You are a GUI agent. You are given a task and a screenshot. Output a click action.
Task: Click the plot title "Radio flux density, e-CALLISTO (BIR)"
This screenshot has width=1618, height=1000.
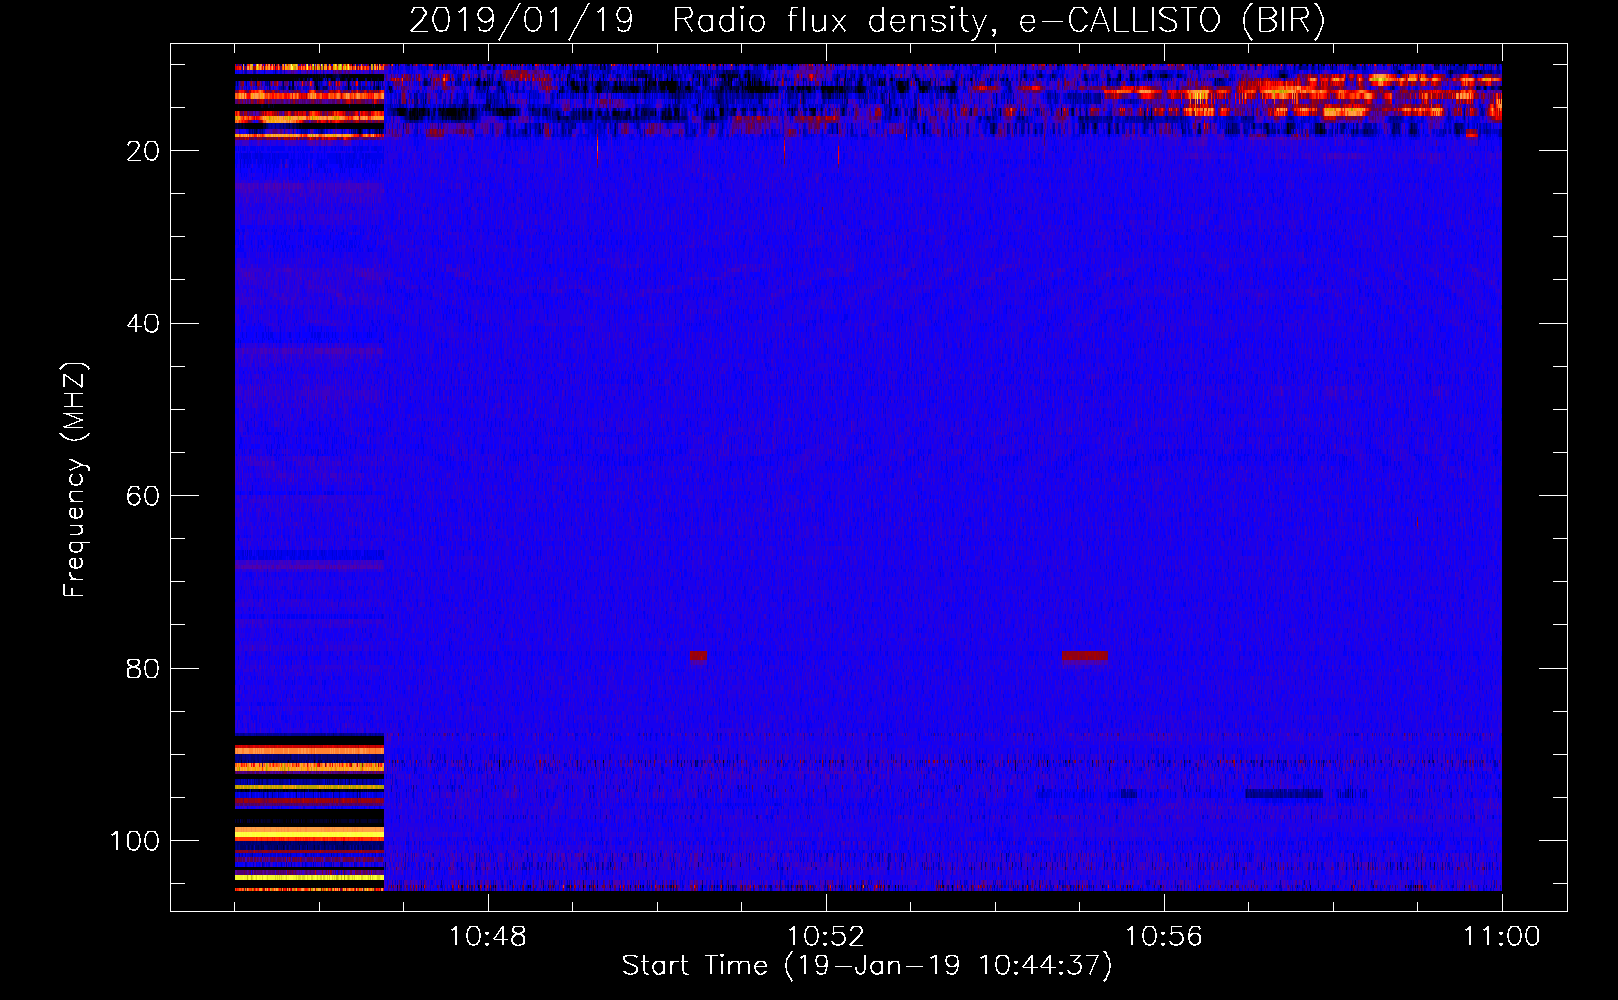(x=999, y=20)
